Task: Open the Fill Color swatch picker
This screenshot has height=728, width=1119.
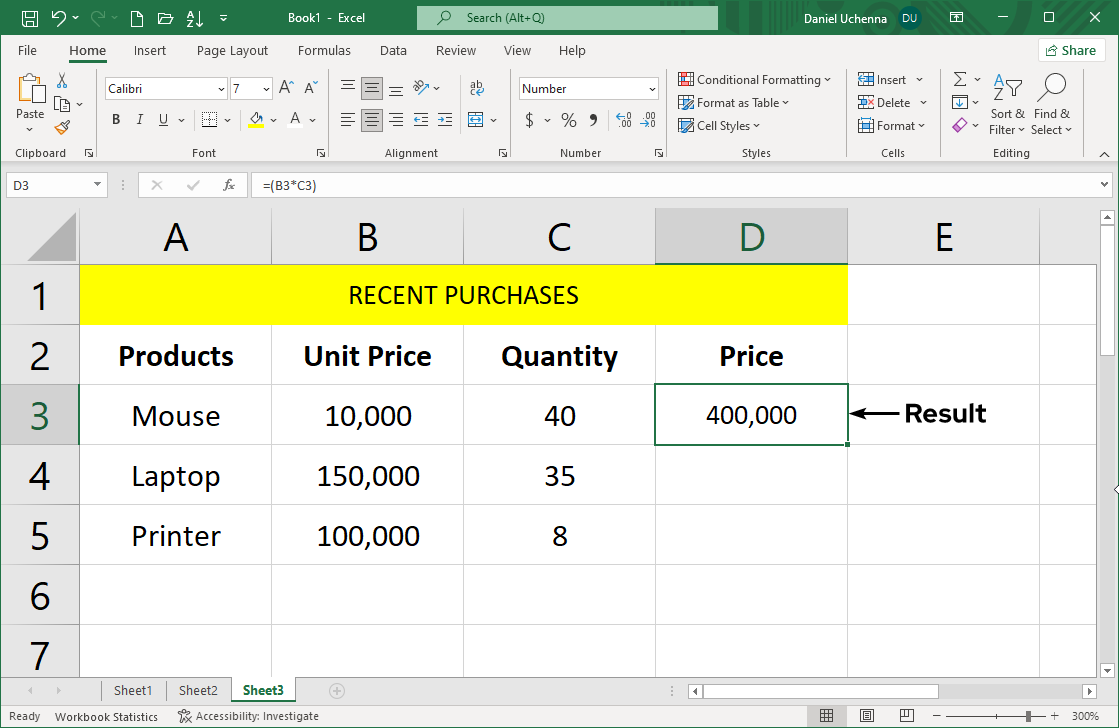Action: point(272,119)
